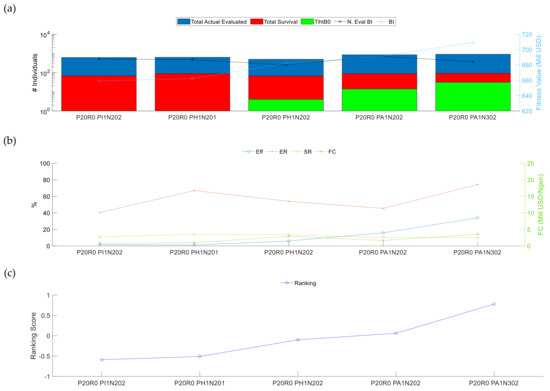
Task: Click the red bar segment for P20R0 PI1N202
Action: tap(99, 93)
